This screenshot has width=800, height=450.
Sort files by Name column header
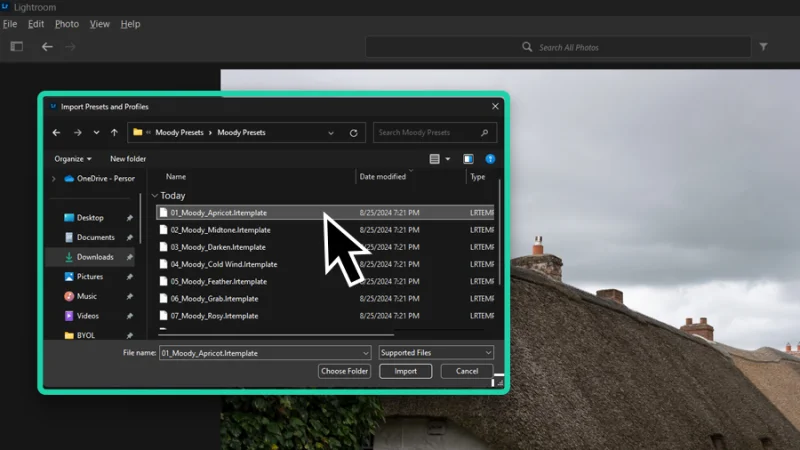[176, 177]
